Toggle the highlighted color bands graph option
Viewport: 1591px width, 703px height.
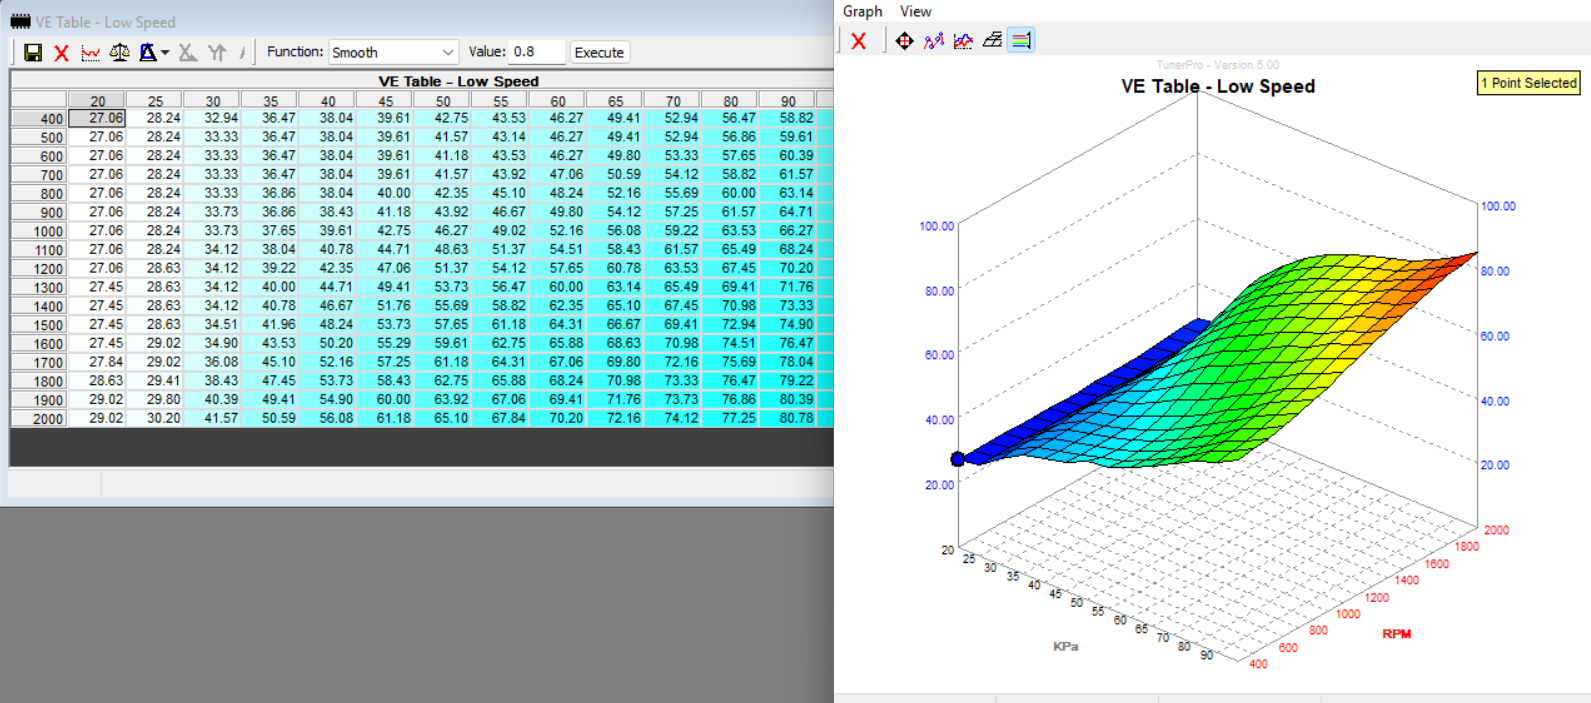[1021, 41]
